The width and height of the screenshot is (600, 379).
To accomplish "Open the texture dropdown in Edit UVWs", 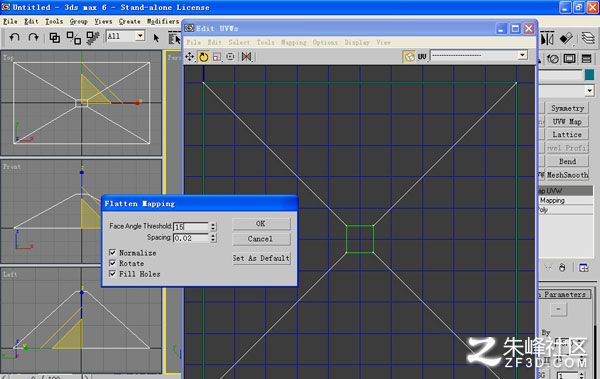I will click(523, 55).
